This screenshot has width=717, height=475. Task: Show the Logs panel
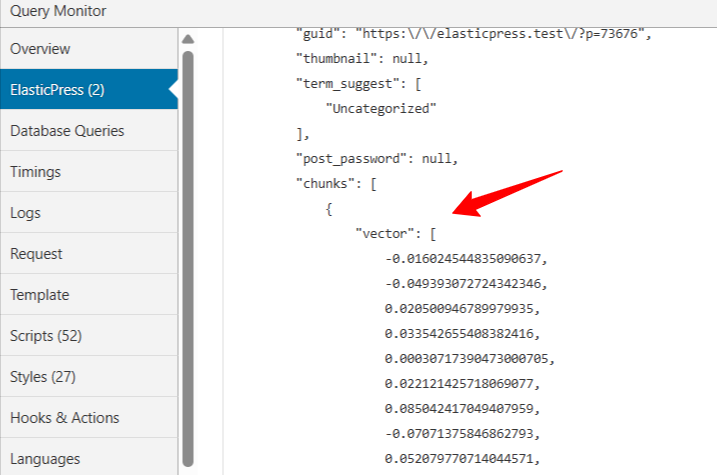[26, 213]
